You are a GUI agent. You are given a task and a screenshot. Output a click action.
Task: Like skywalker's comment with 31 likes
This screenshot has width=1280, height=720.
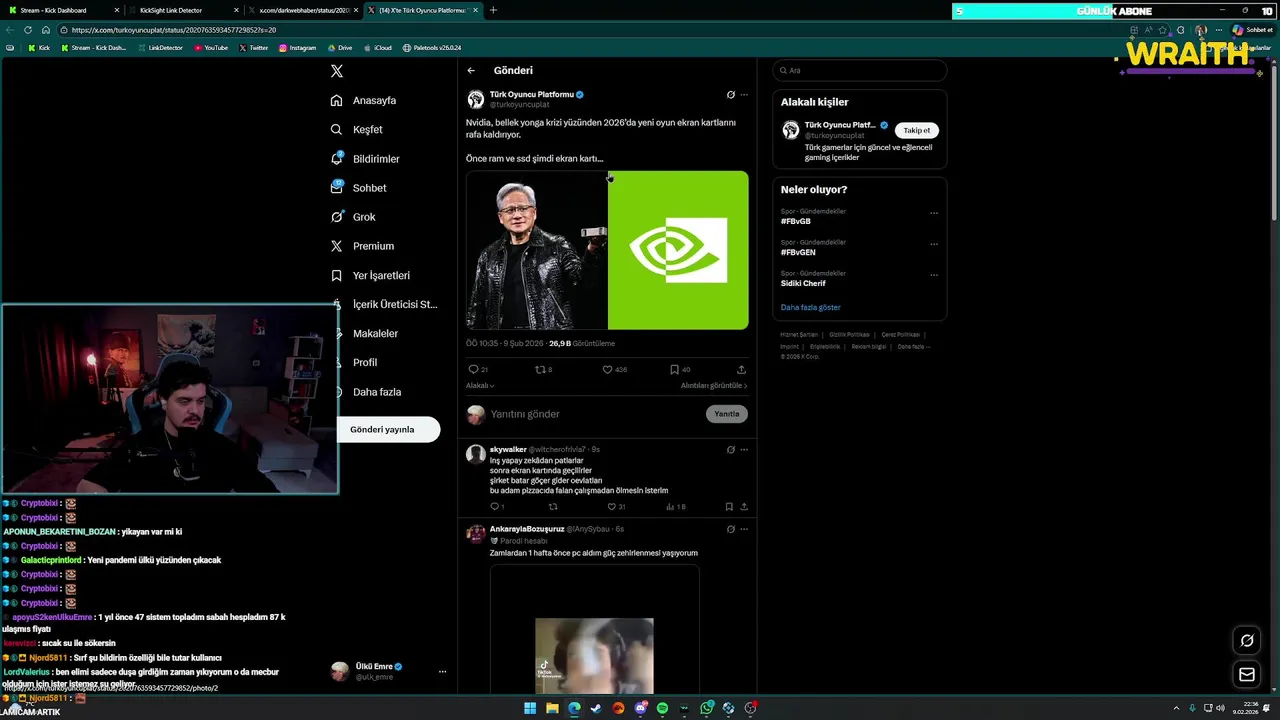615,507
